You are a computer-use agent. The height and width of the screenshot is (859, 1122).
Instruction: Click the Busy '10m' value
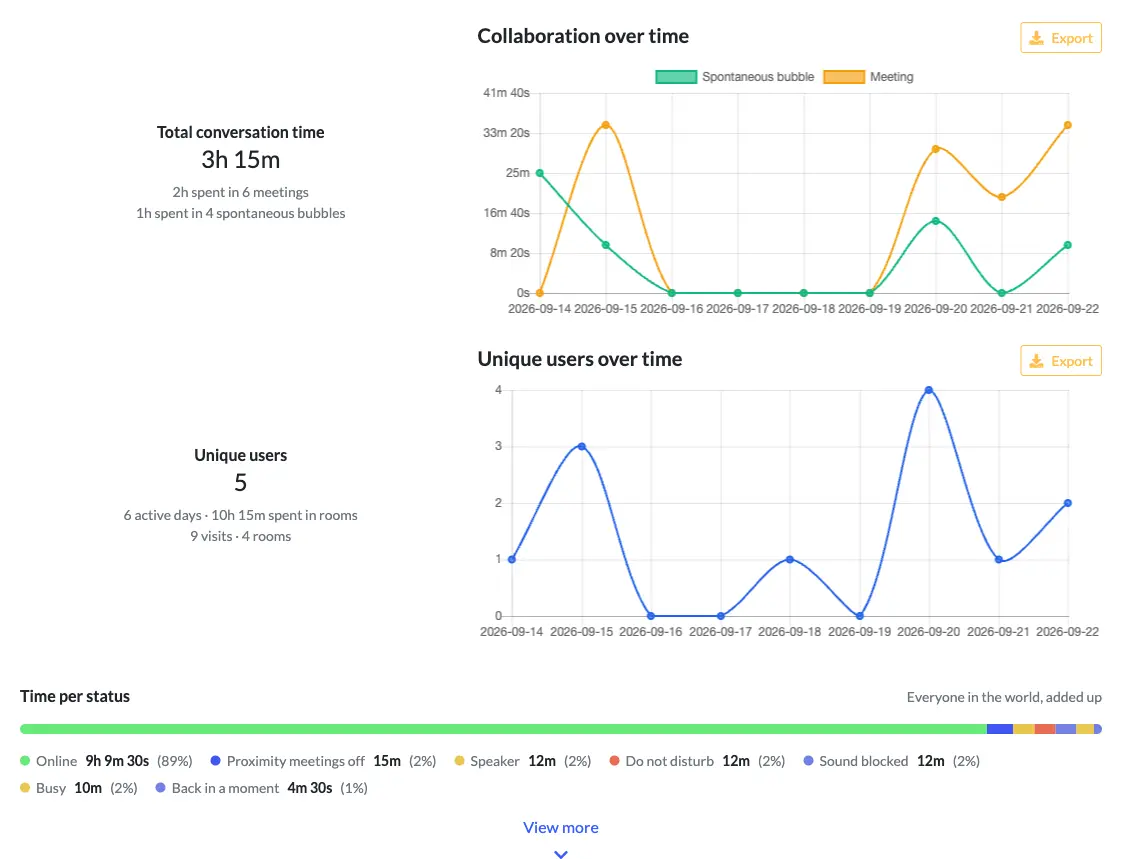pos(88,788)
